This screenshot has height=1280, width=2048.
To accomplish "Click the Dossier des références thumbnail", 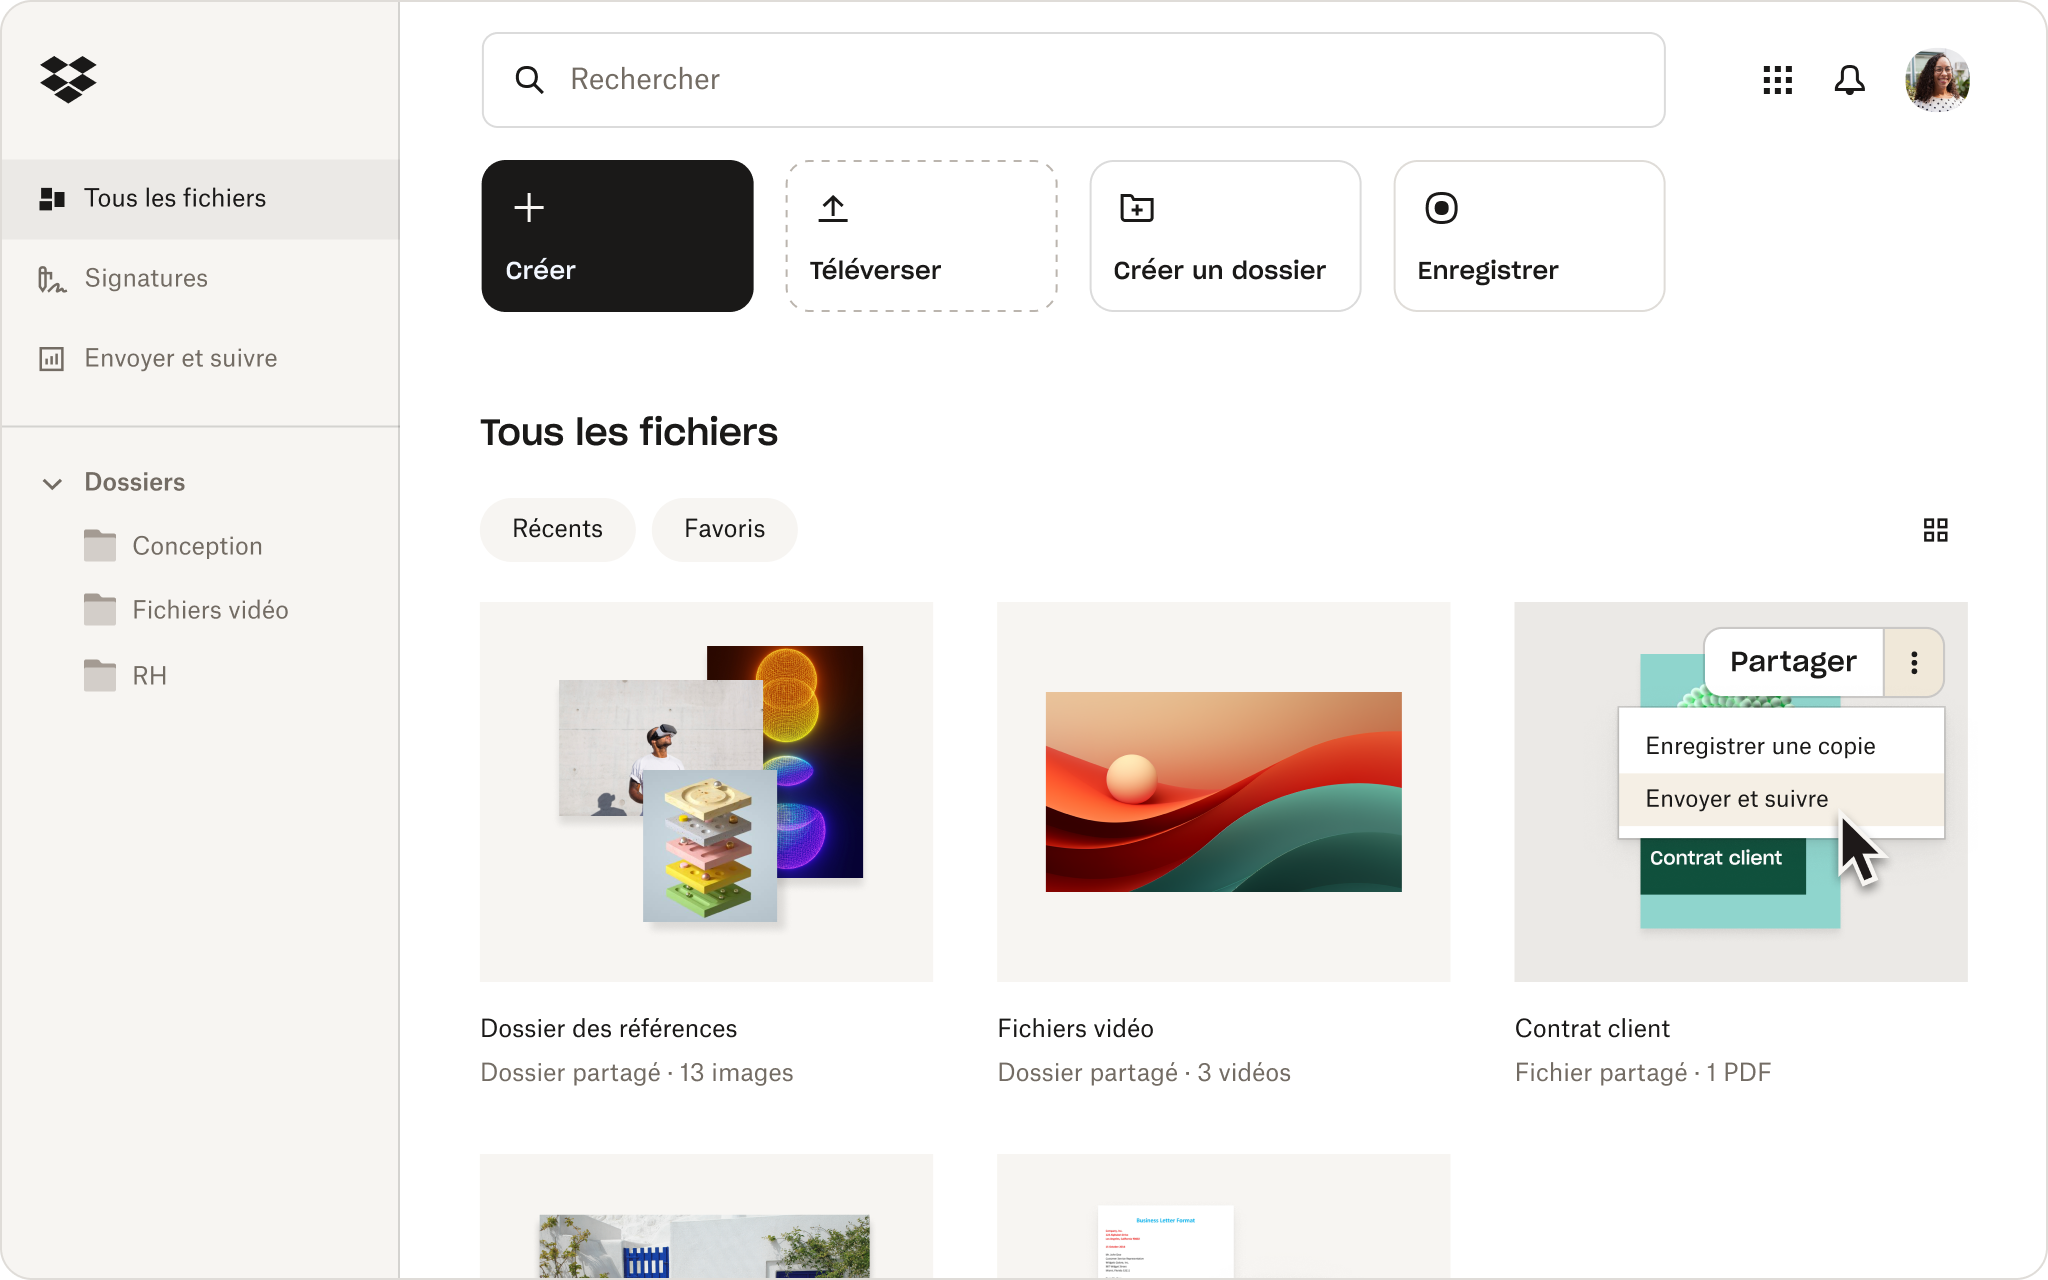I will [x=708, y=792].
